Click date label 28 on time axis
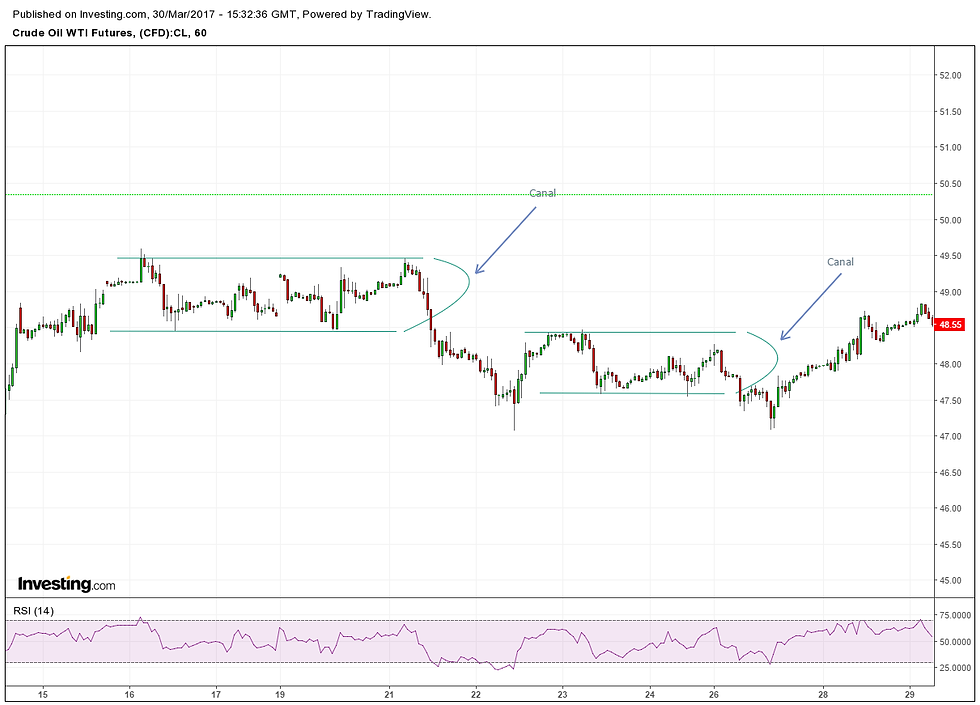This screenshot has height=705, width=980. point(823,694)
